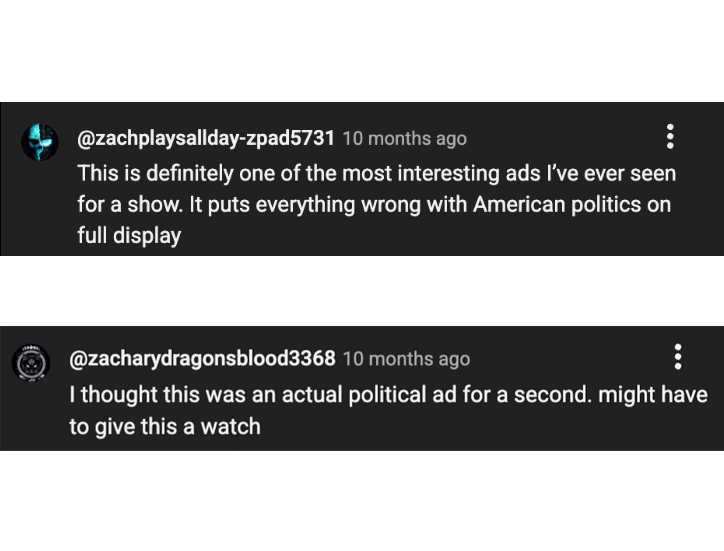Click the words "might have" in second comment
Screen dimensions: 724x551
(653, 395)
